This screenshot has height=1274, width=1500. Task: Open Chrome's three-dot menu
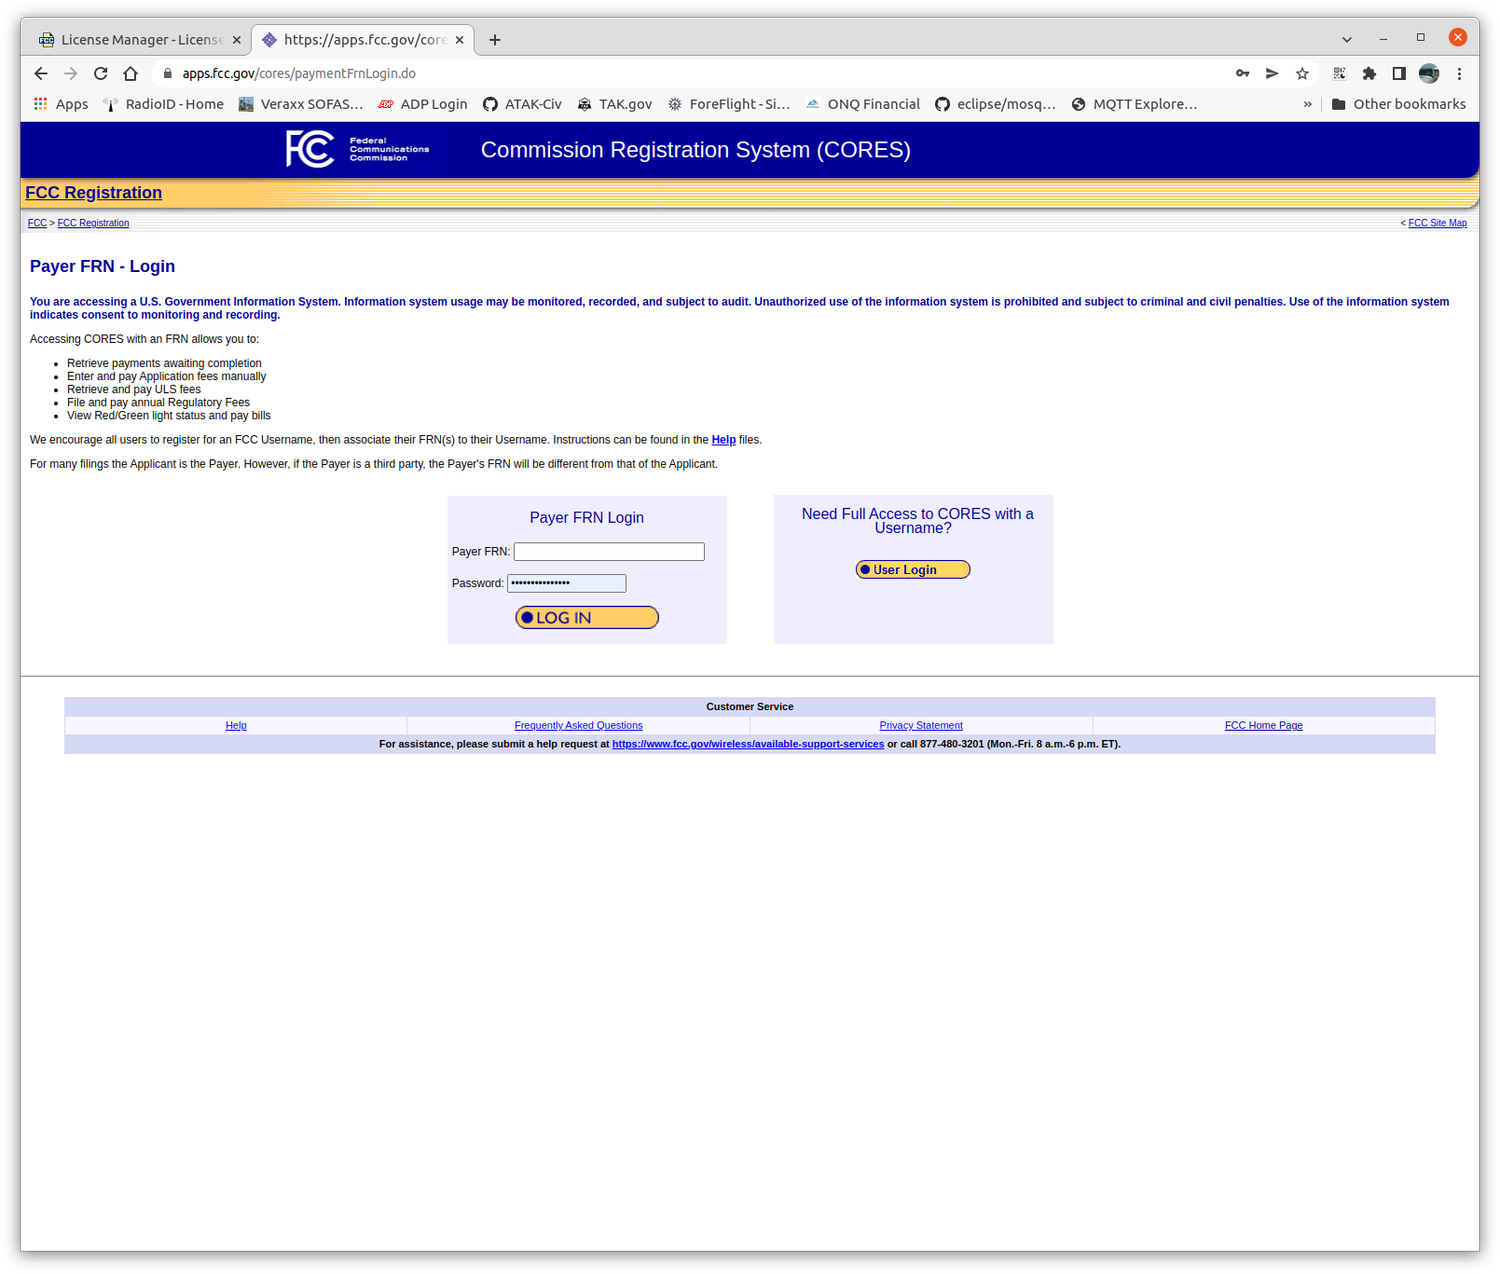1459,73
